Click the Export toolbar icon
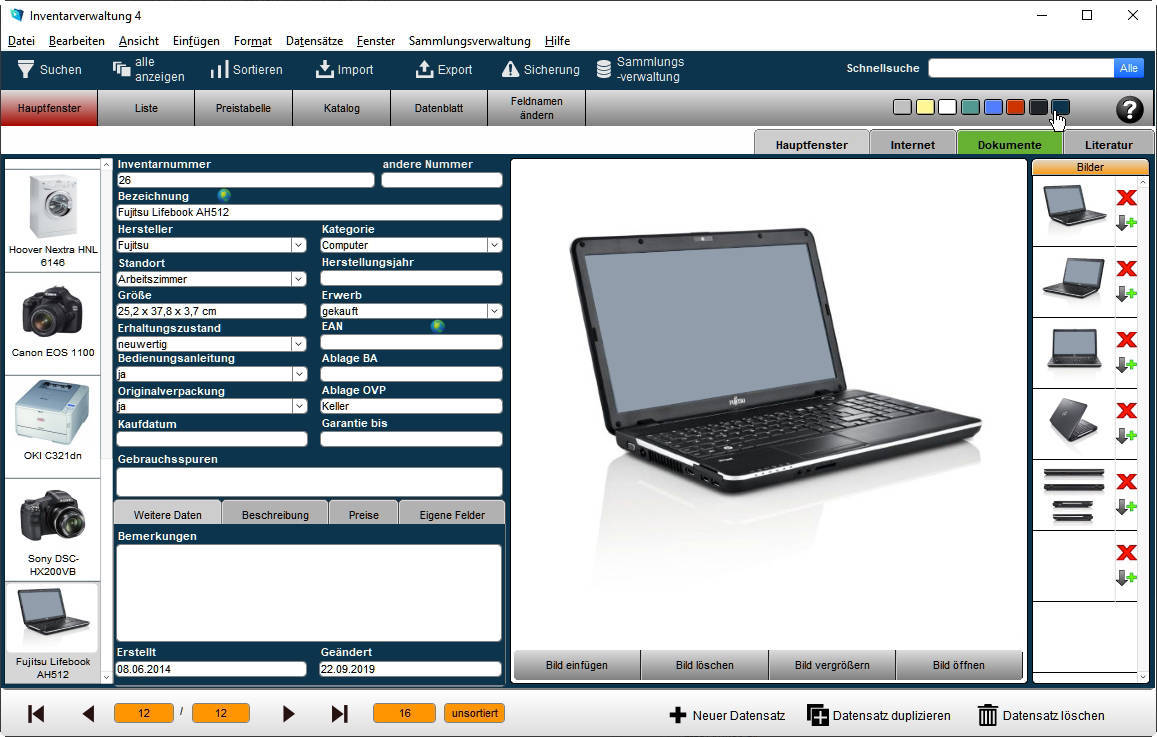Viewport: 1157px width, 737px height. pos(424,69)
